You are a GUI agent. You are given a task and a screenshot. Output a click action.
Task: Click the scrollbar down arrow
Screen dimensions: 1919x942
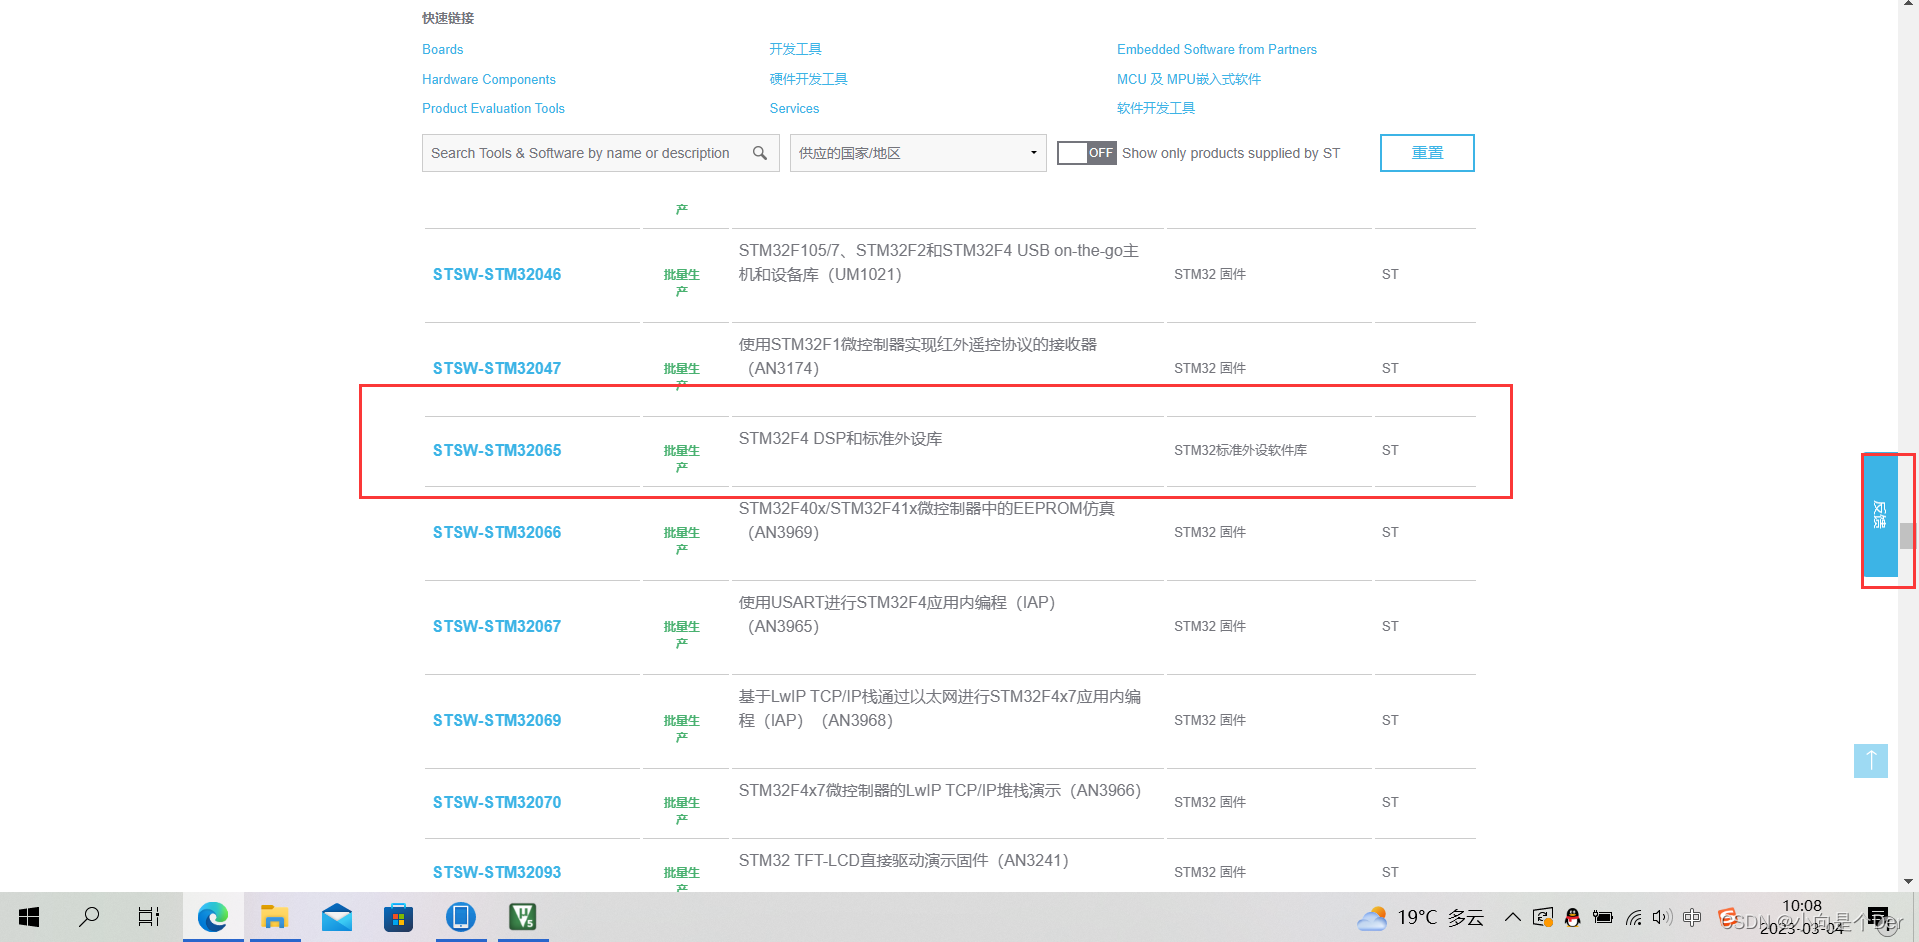click(1908, 882)
